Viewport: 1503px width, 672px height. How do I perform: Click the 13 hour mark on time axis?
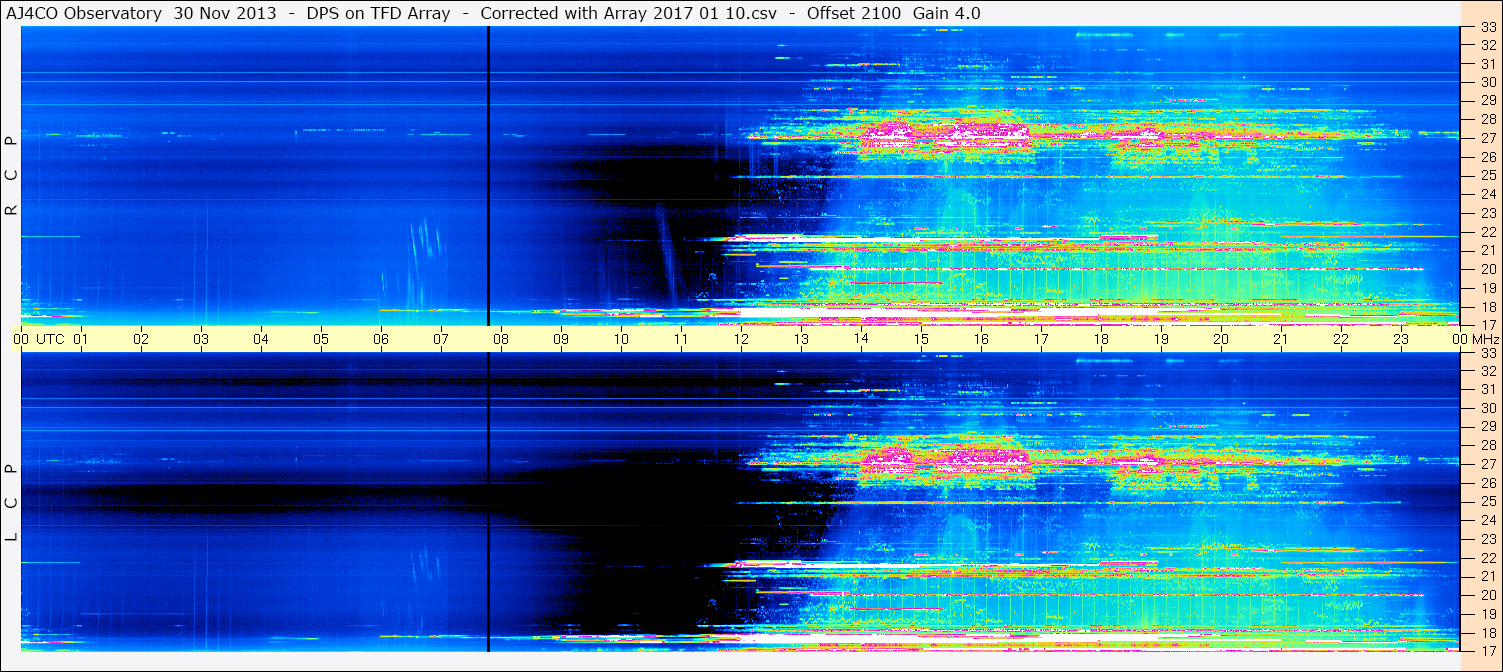[x=801, y=339]
